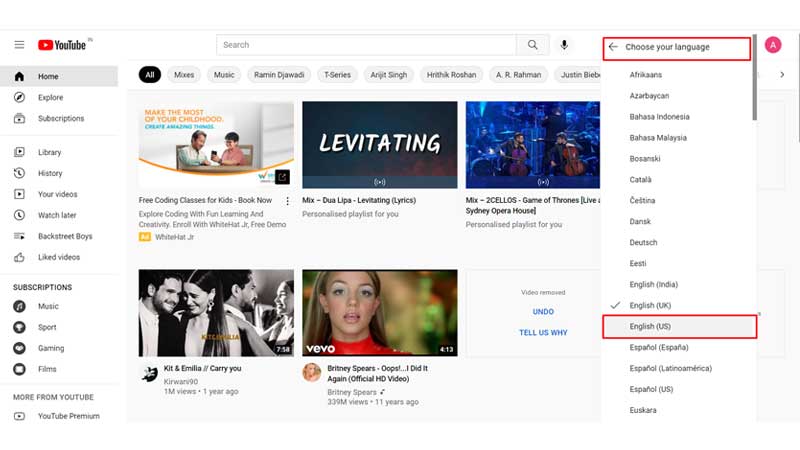Click language menu scrollbar
The height and width of the screenshot is (450, 800).
click(755, 78)
